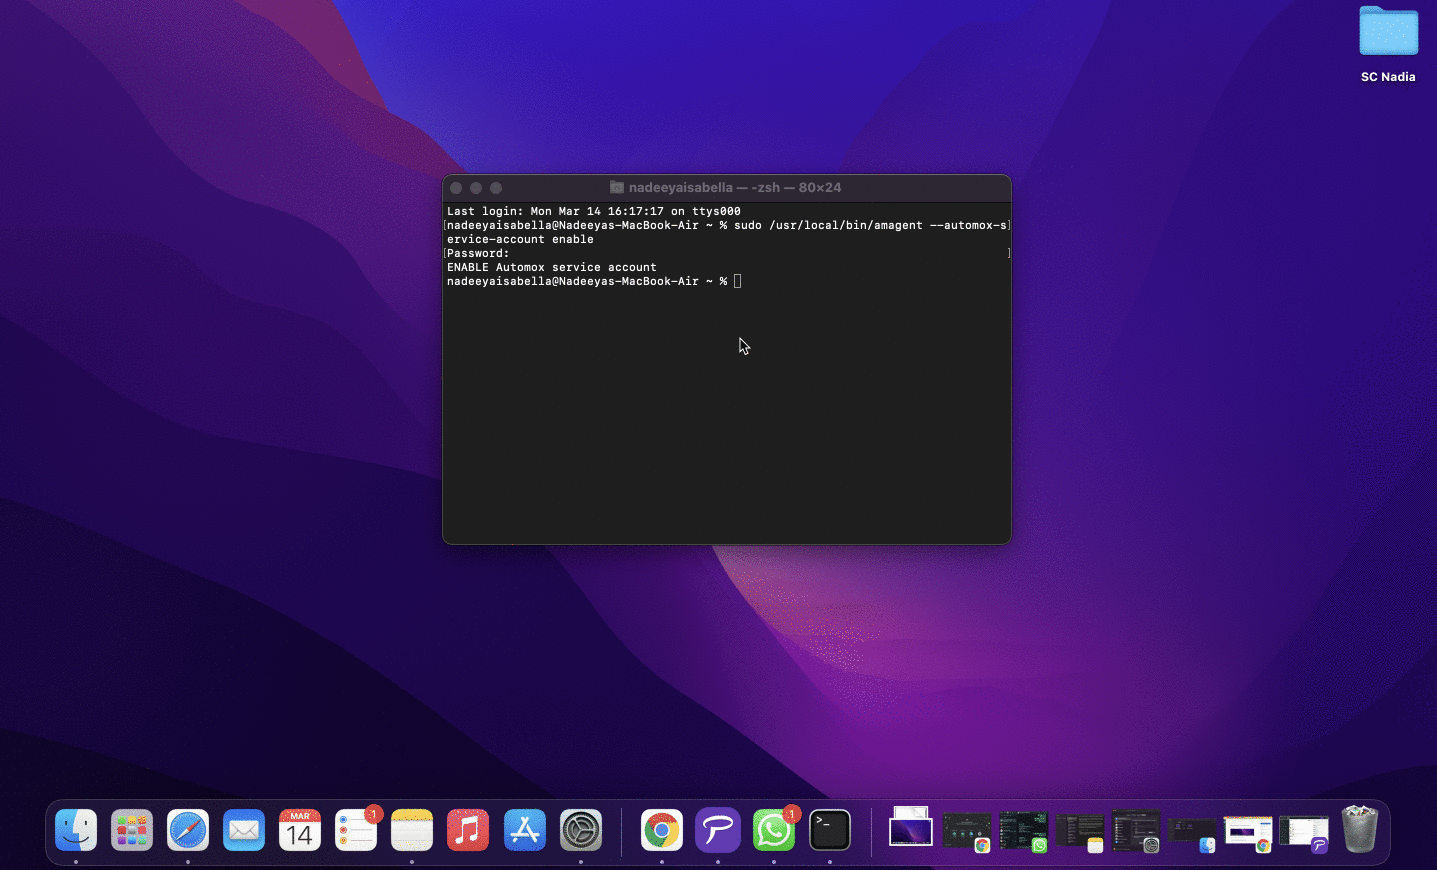Open the Calendar icon showing MAR 14

[x=300, y=830]
